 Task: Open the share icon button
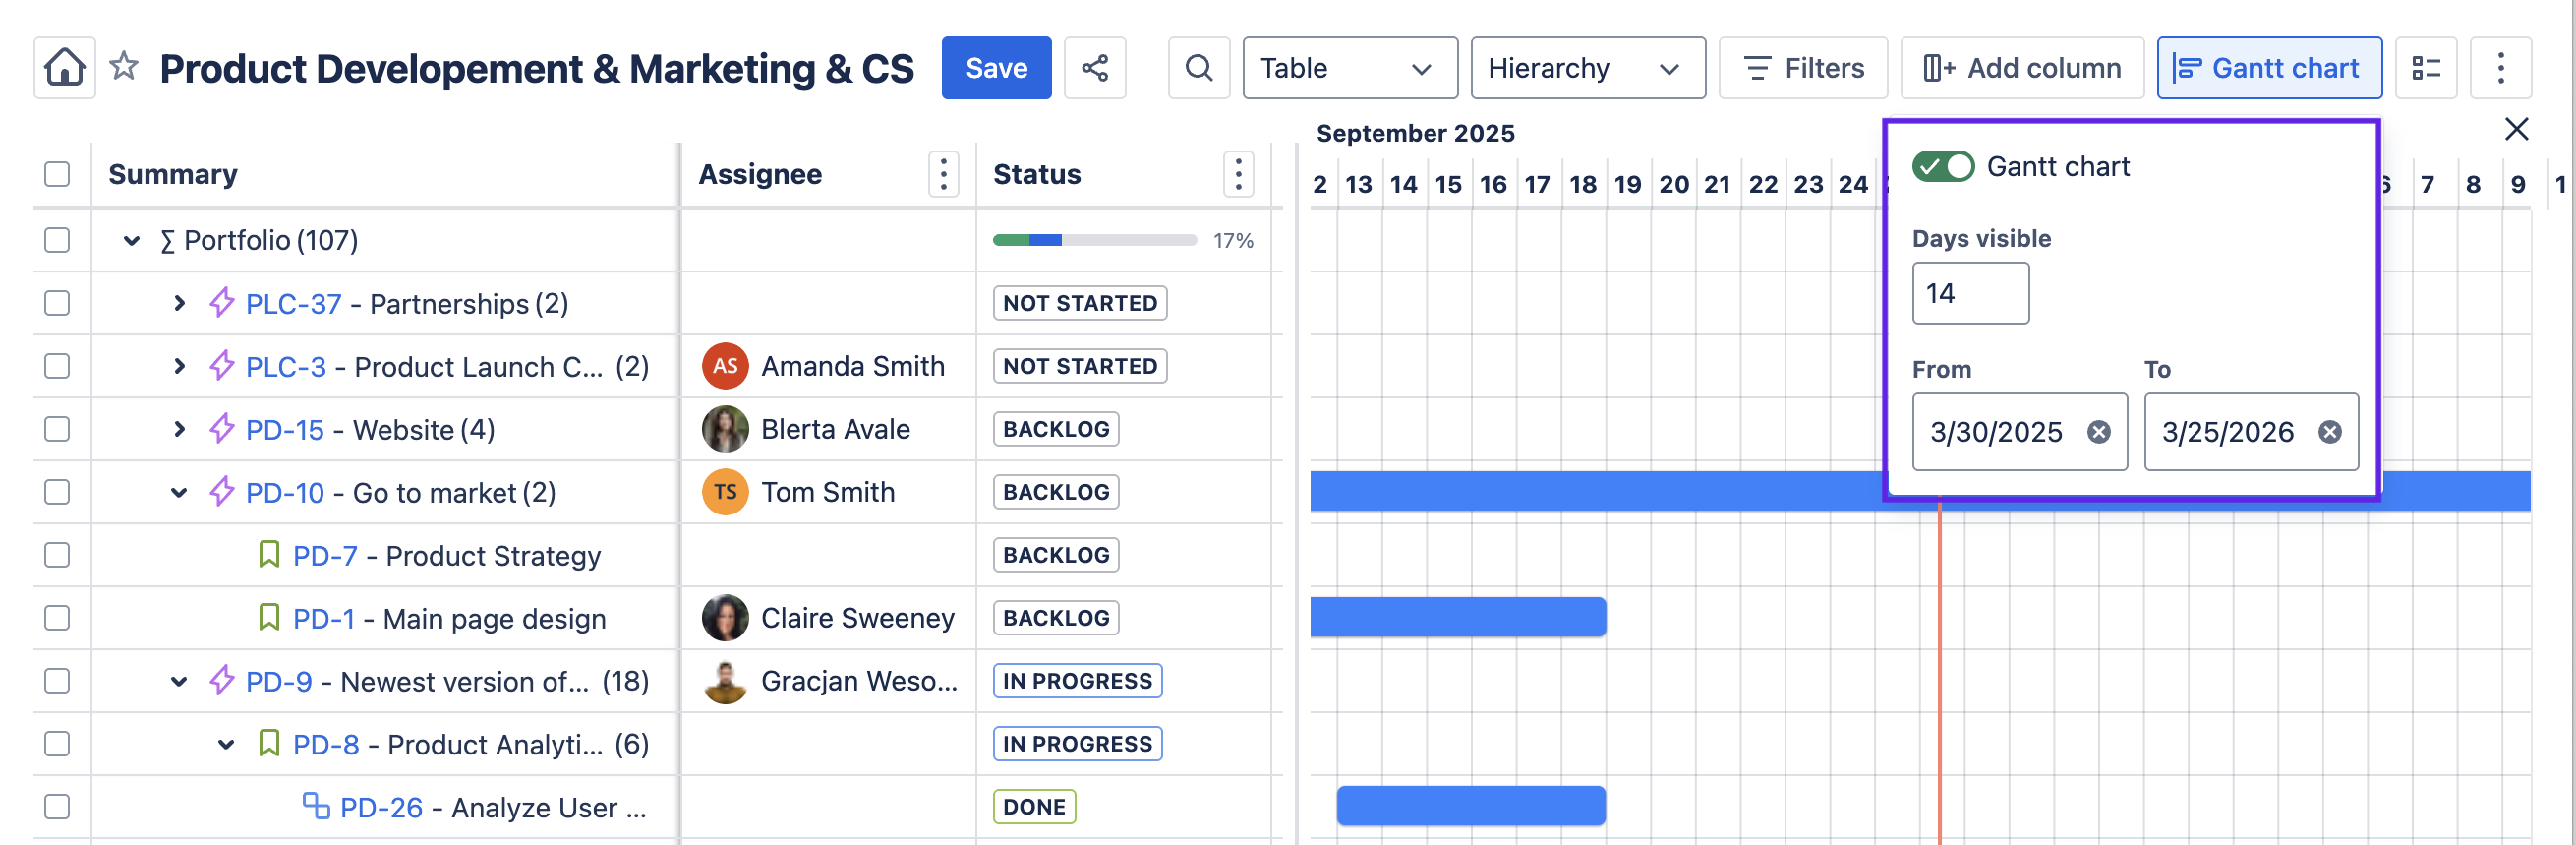(1094, 68)
